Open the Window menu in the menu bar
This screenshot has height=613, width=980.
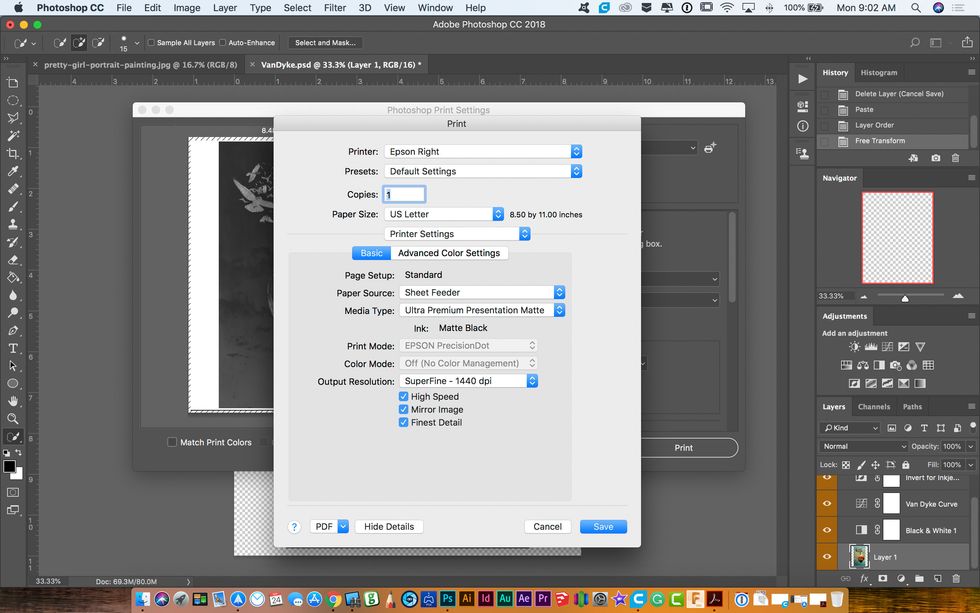pyautogui.click(x=435, y=7)
